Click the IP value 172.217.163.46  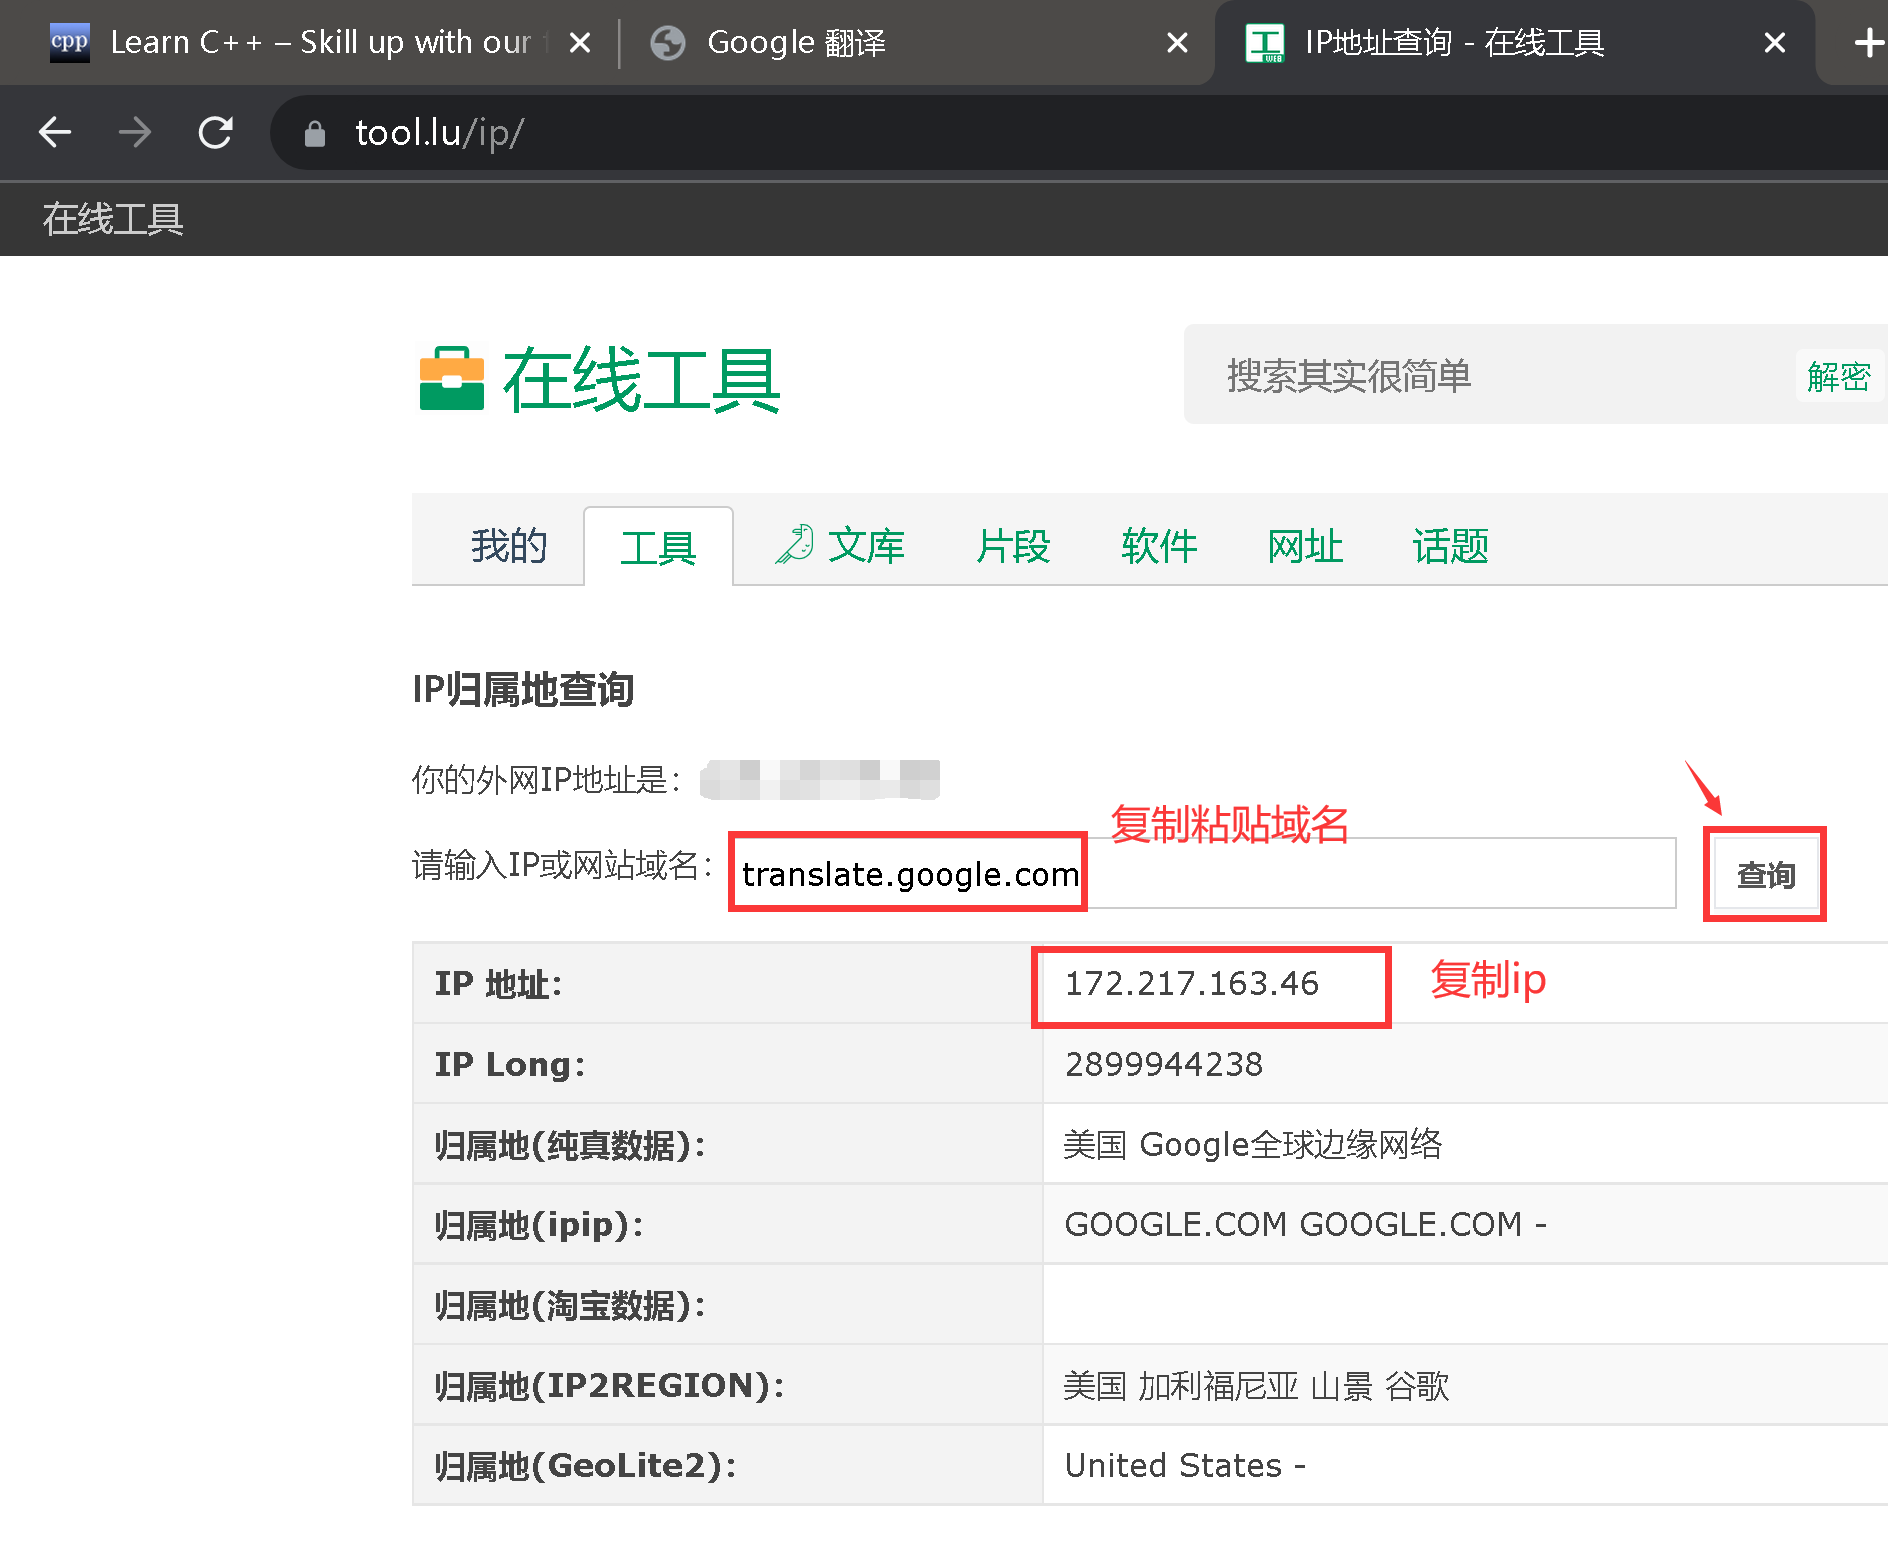coord(1192,984)
